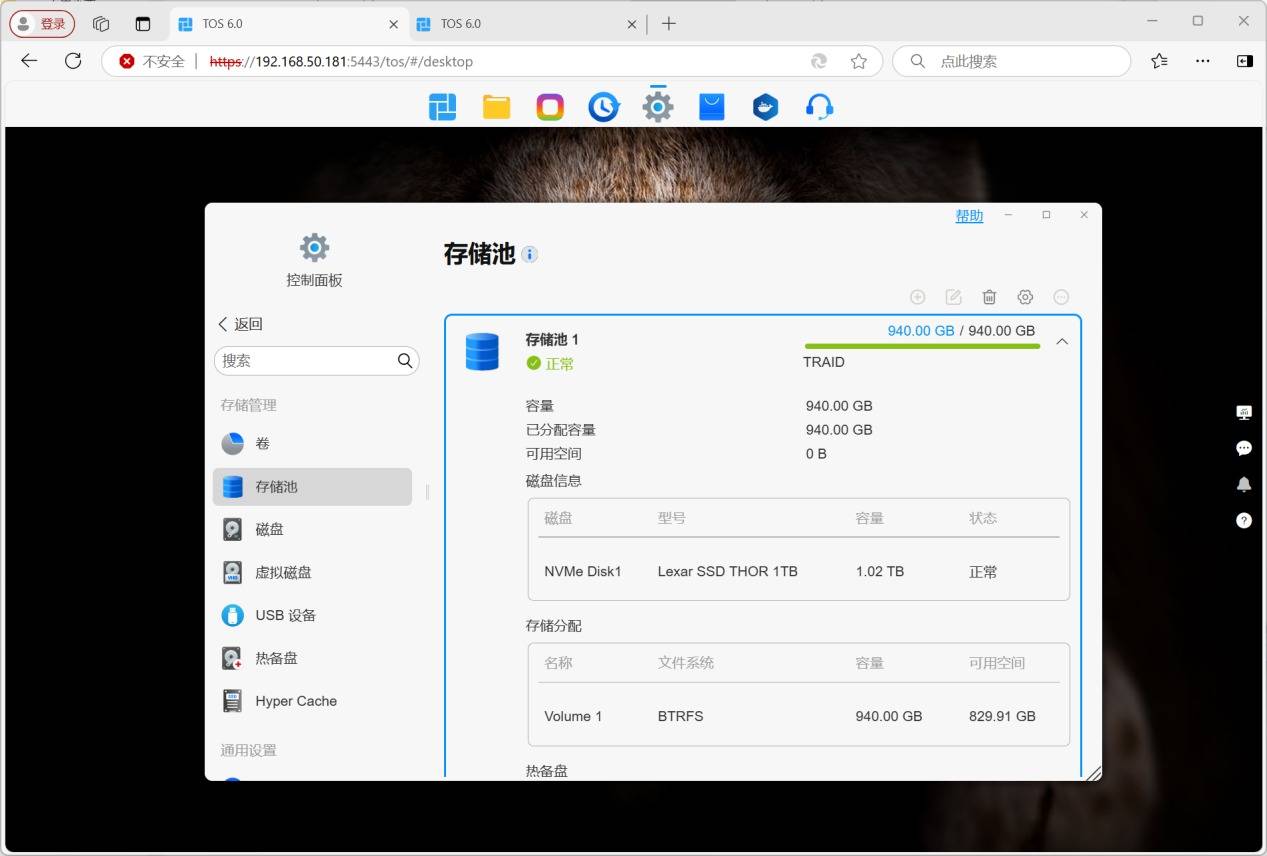Open storage pool settings gear icon
This screenshot has height=856, width=1267.
coord(1025,297)
